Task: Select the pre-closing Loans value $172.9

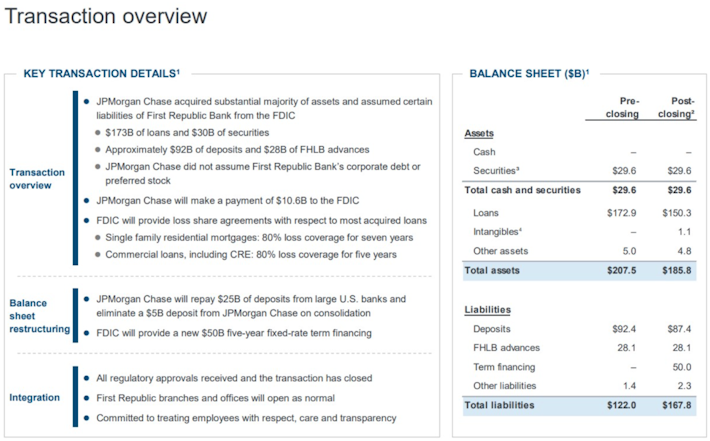Action: (621, 213)
